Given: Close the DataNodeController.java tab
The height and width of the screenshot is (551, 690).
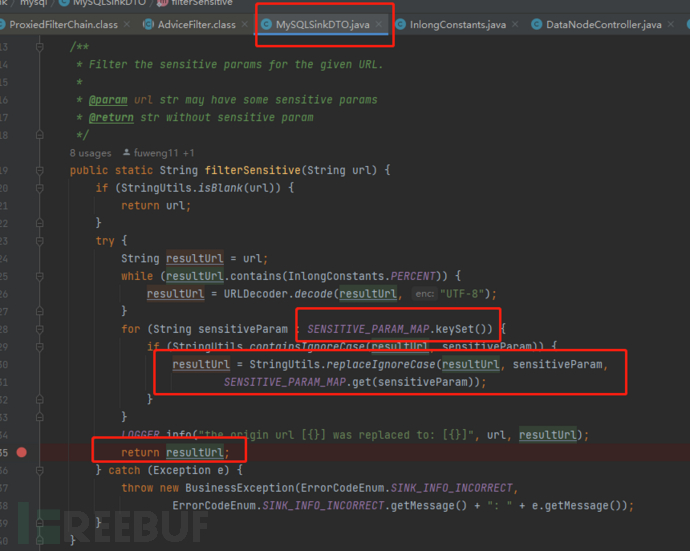Looking at the screenshot, I should pos(671,24).
